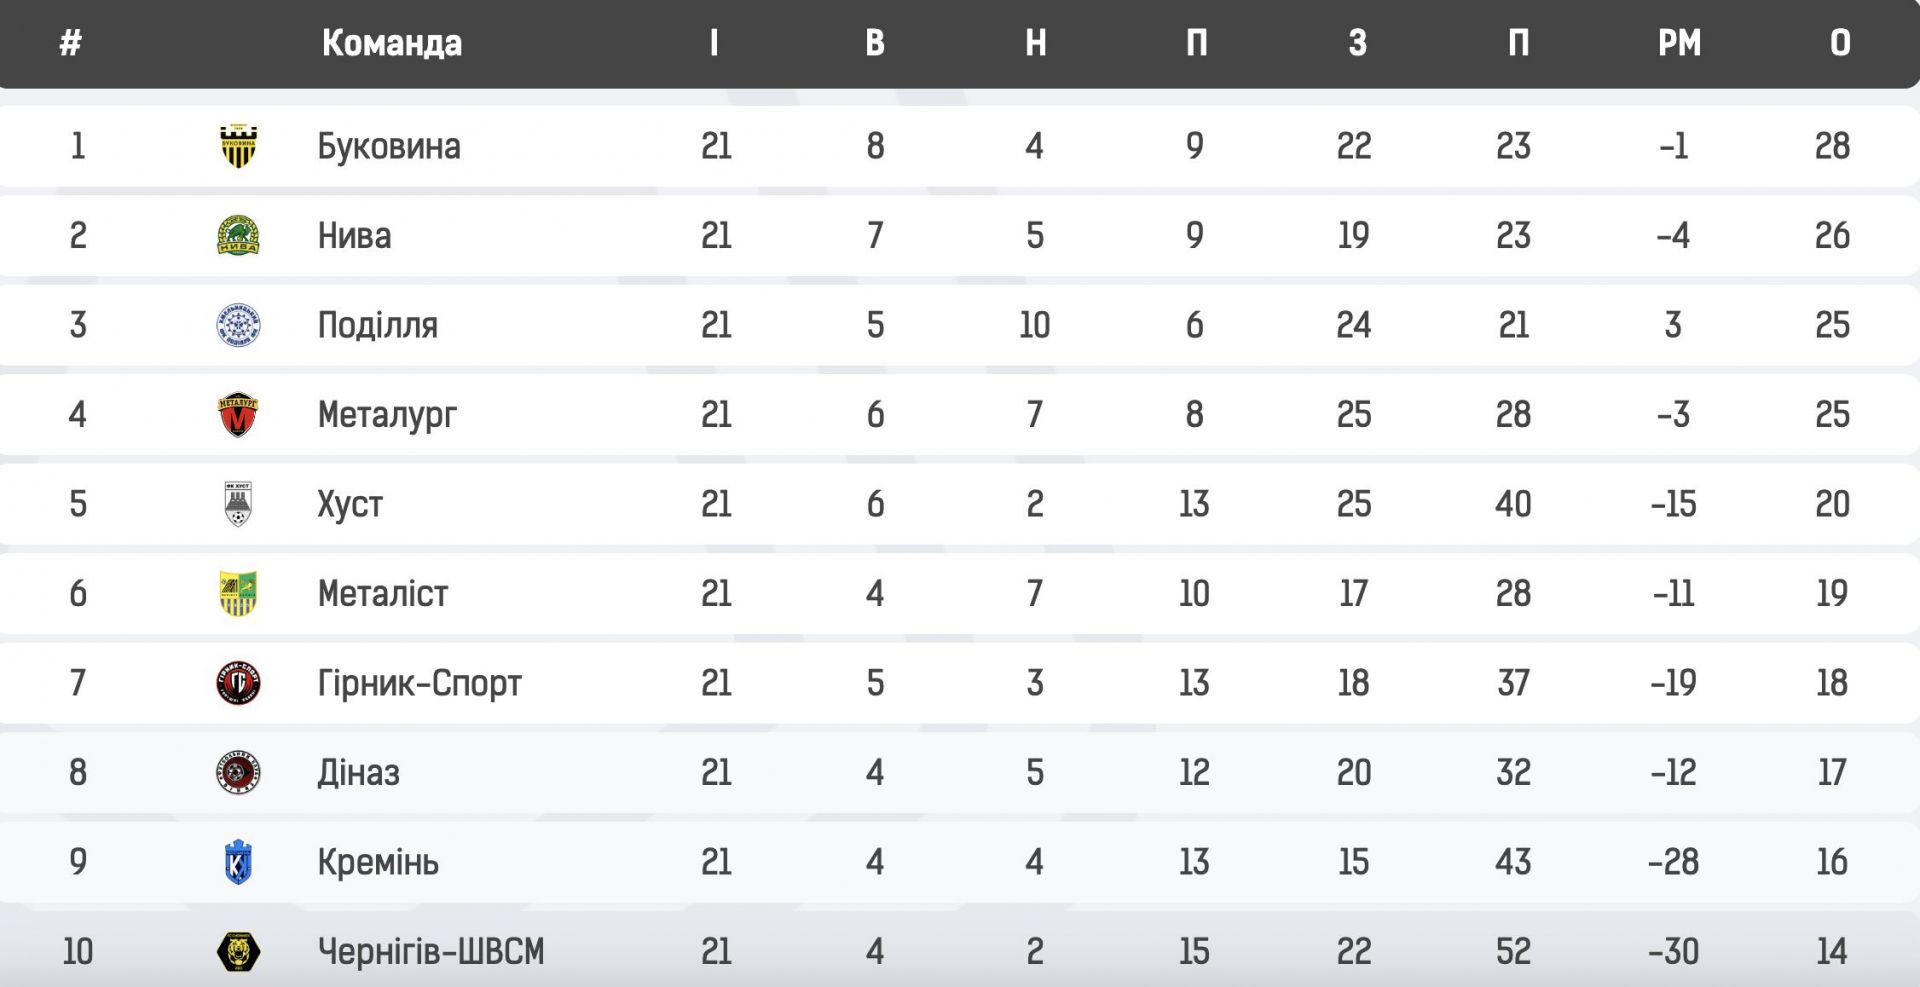Image resolution: width=1920 pixels, height=987 pixels.
Task: Click the Поділля team emblem
Action: coord(238,325)
